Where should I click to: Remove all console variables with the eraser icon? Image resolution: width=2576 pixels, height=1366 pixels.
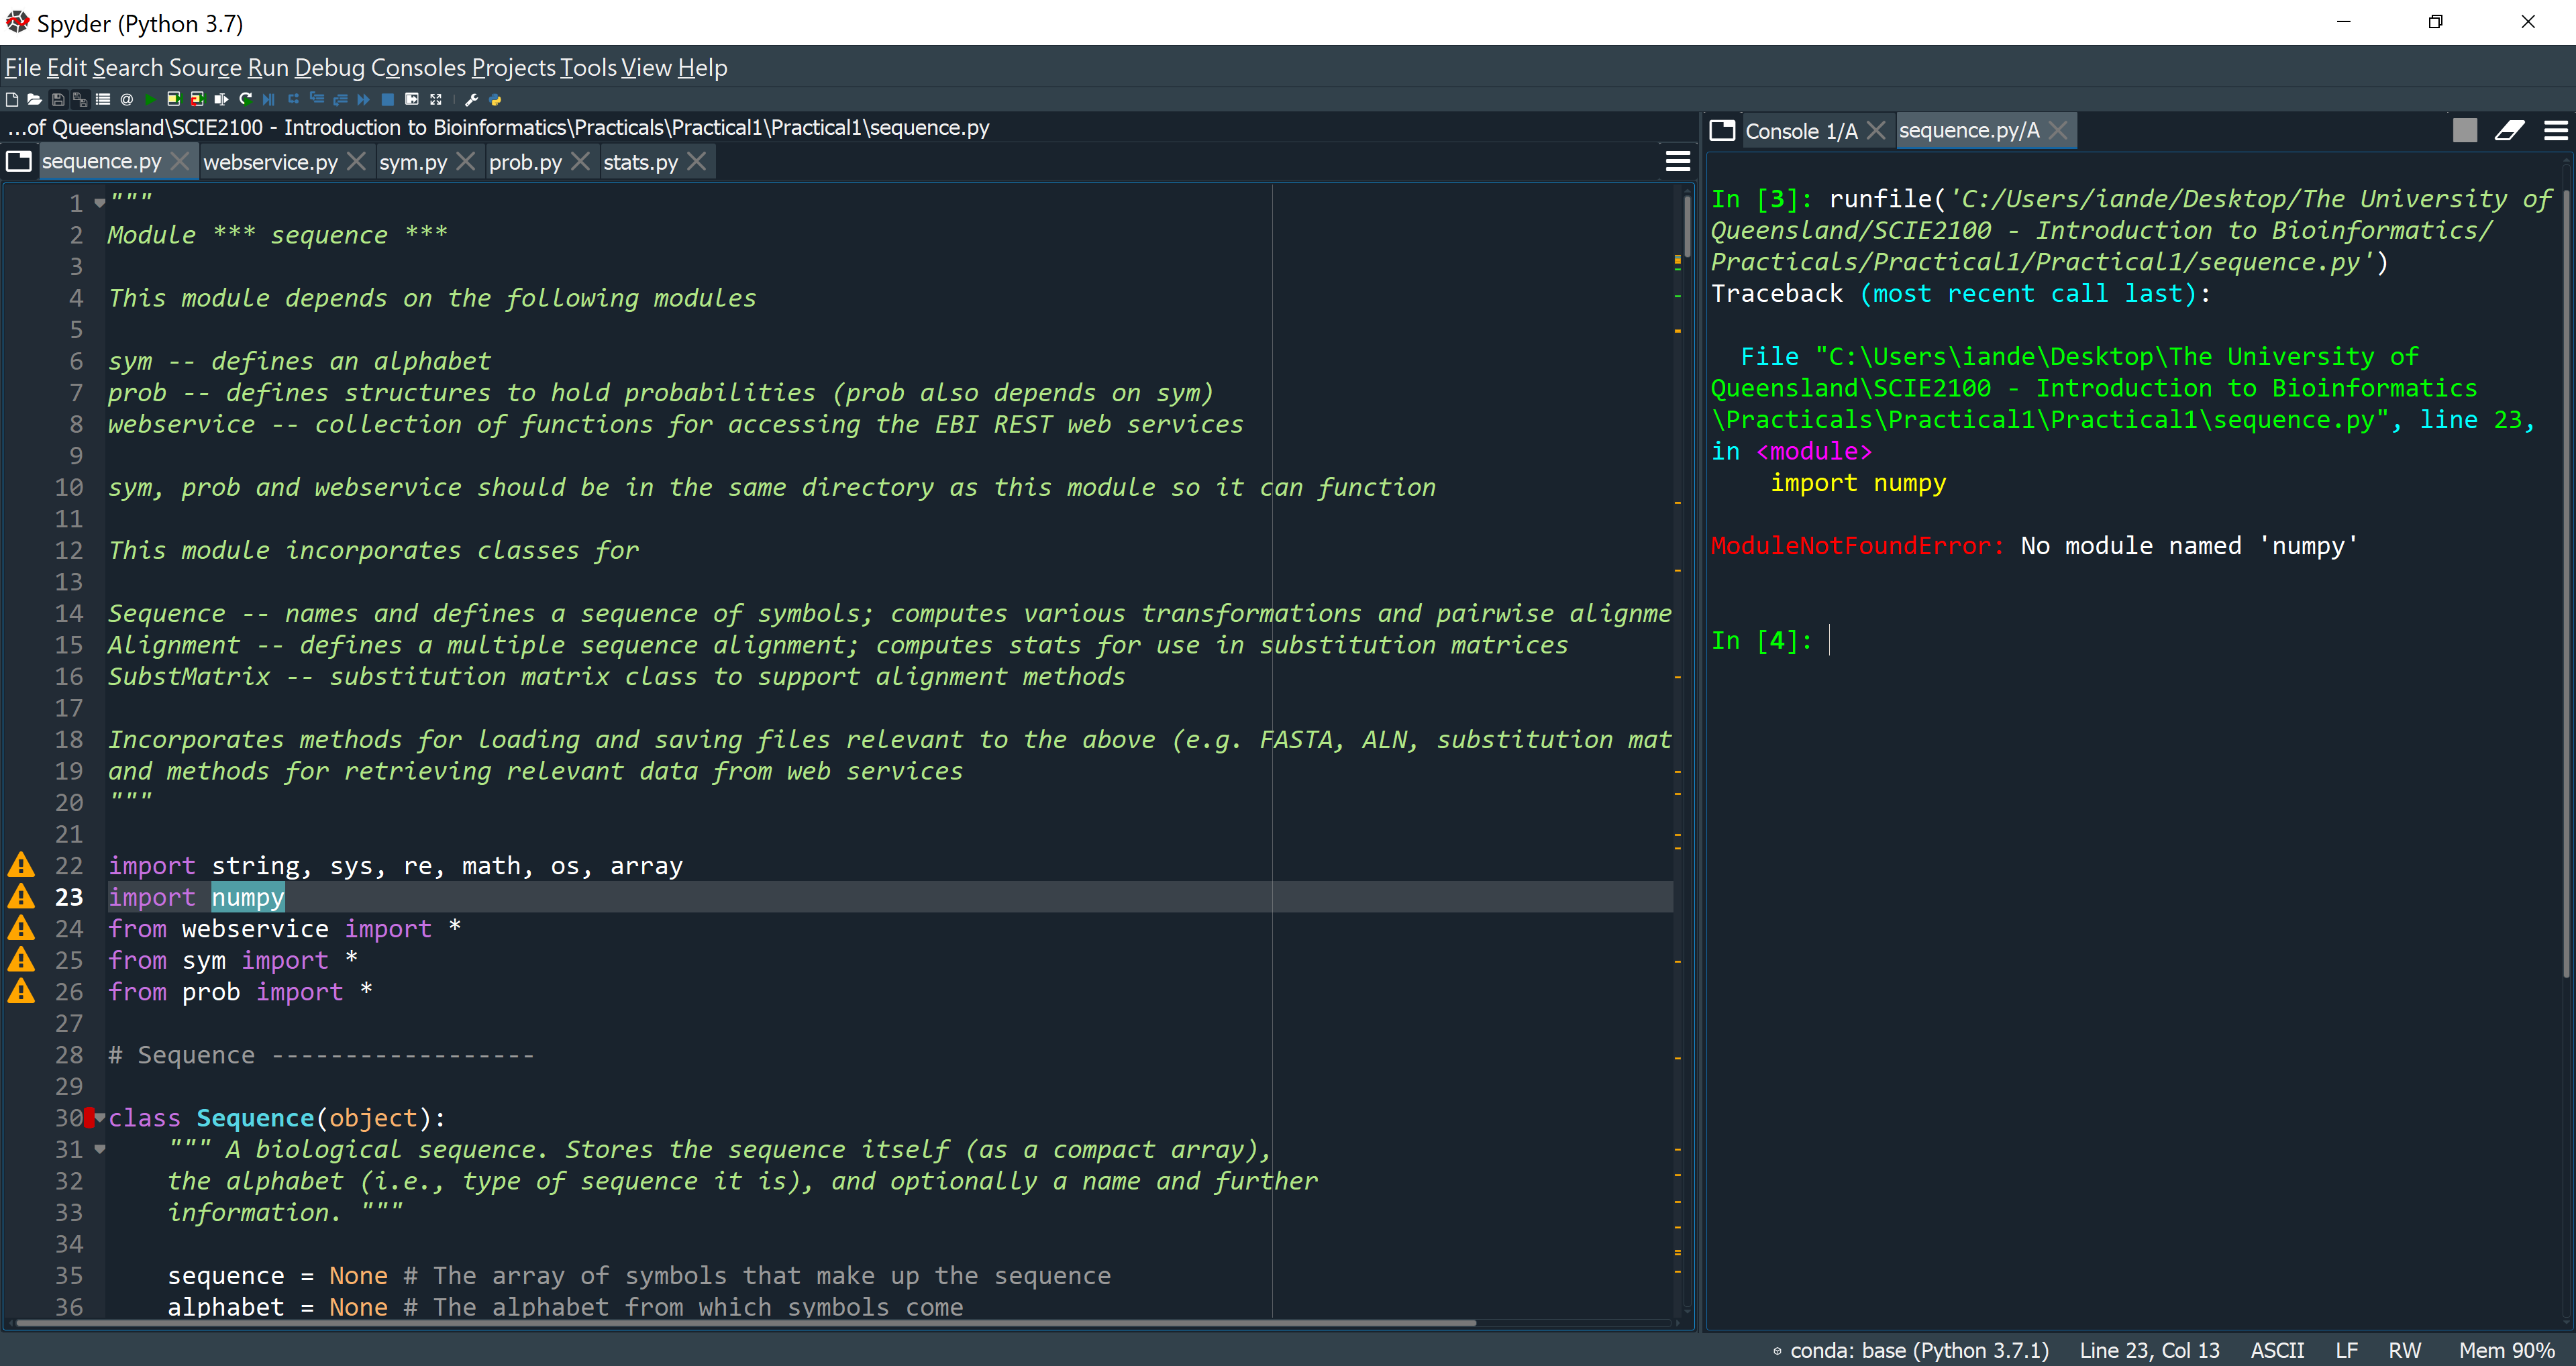2510,130
